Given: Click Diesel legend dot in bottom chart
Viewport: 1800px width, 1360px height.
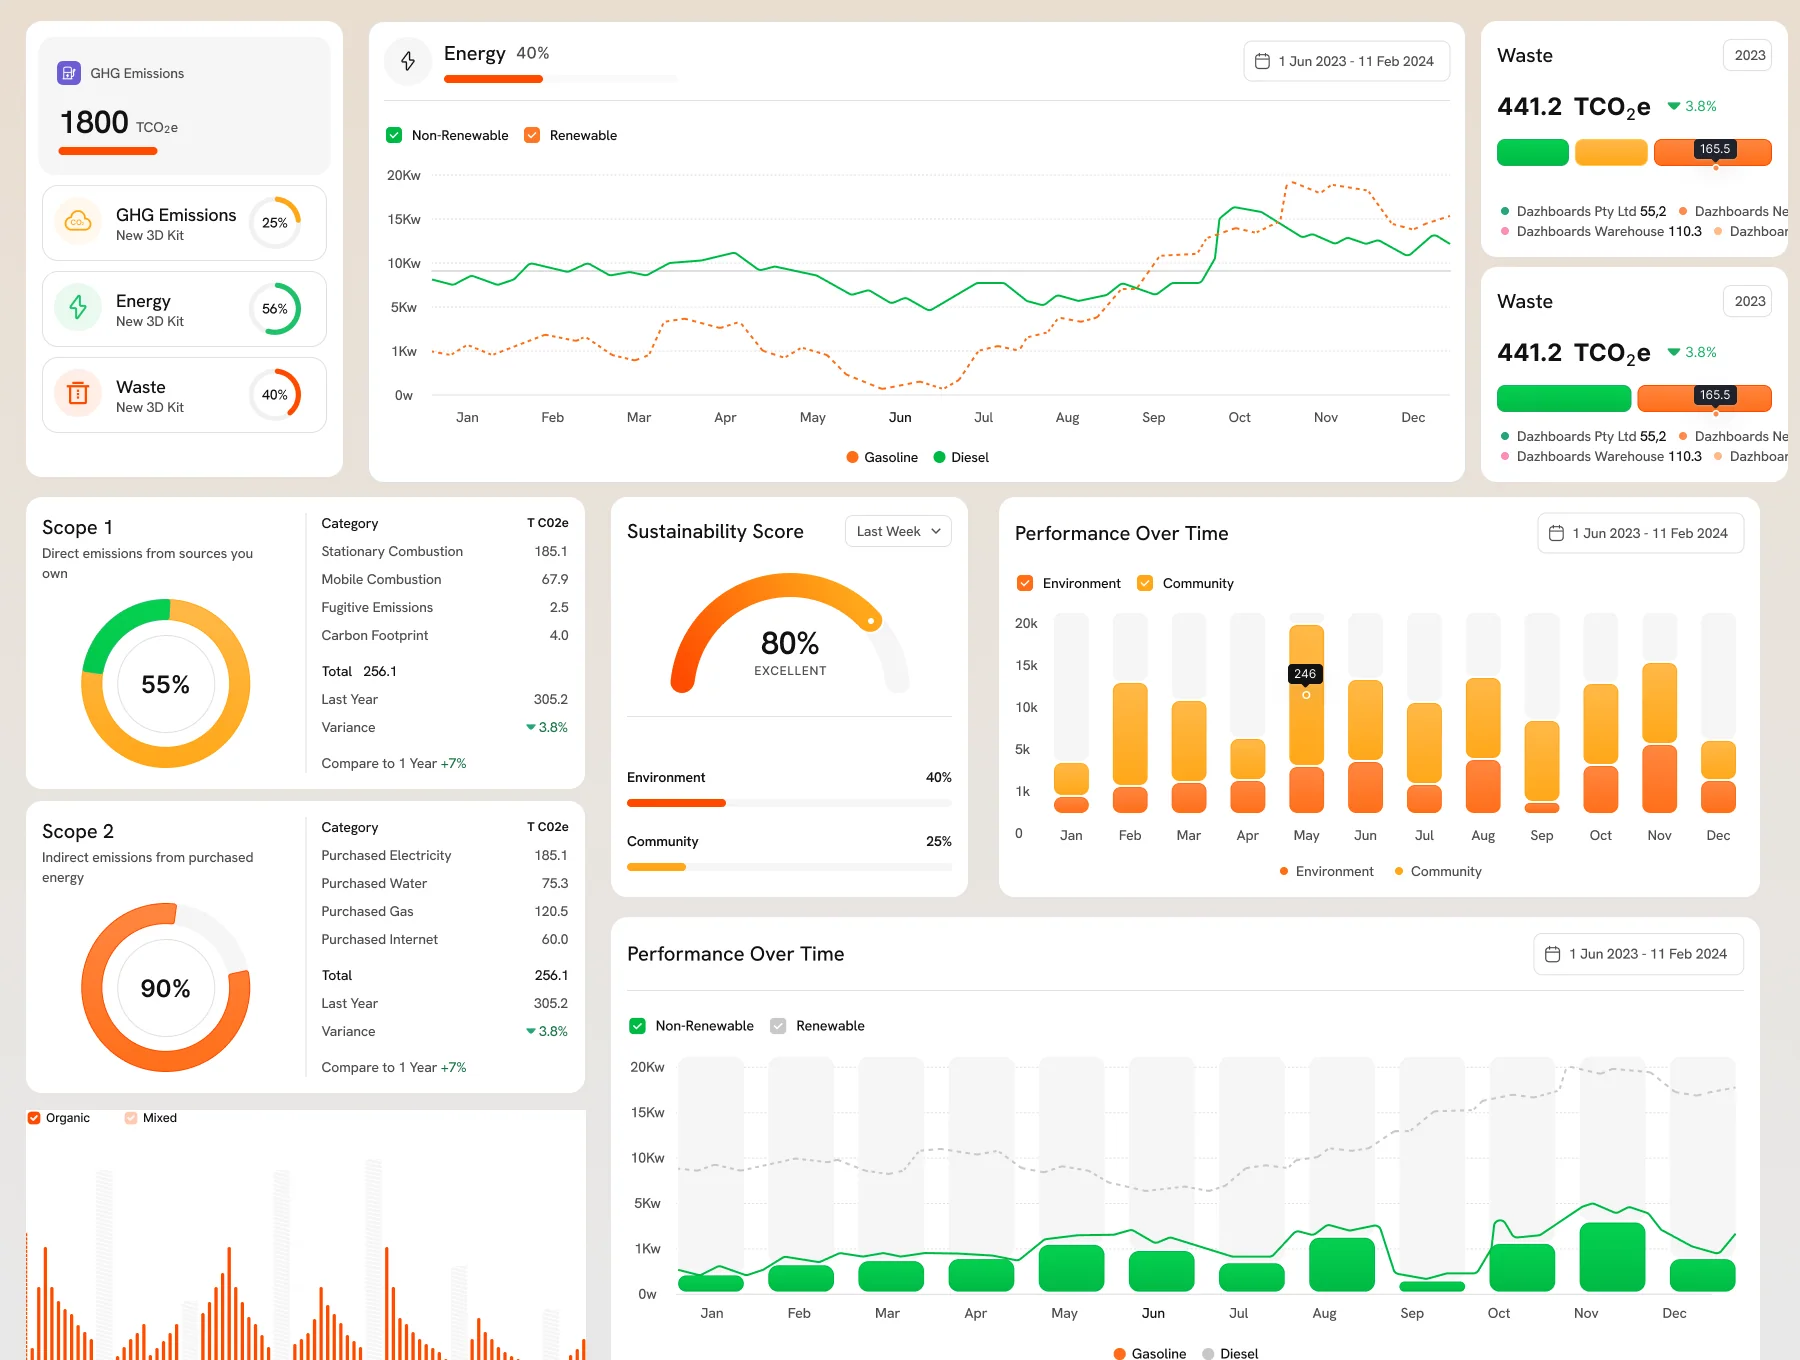Looking at the screenshot, I should (x=1208, y=1353).
